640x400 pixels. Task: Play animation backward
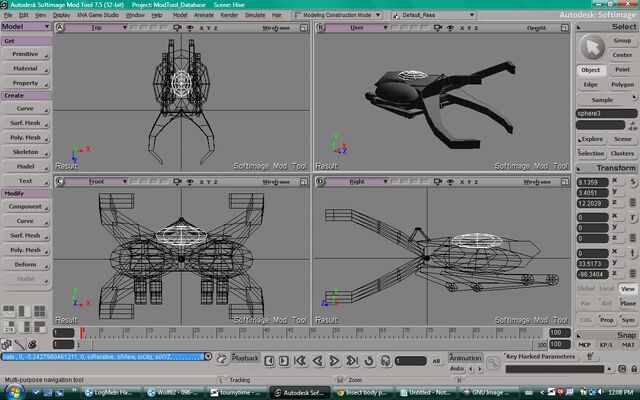click(x=317, y=361)
